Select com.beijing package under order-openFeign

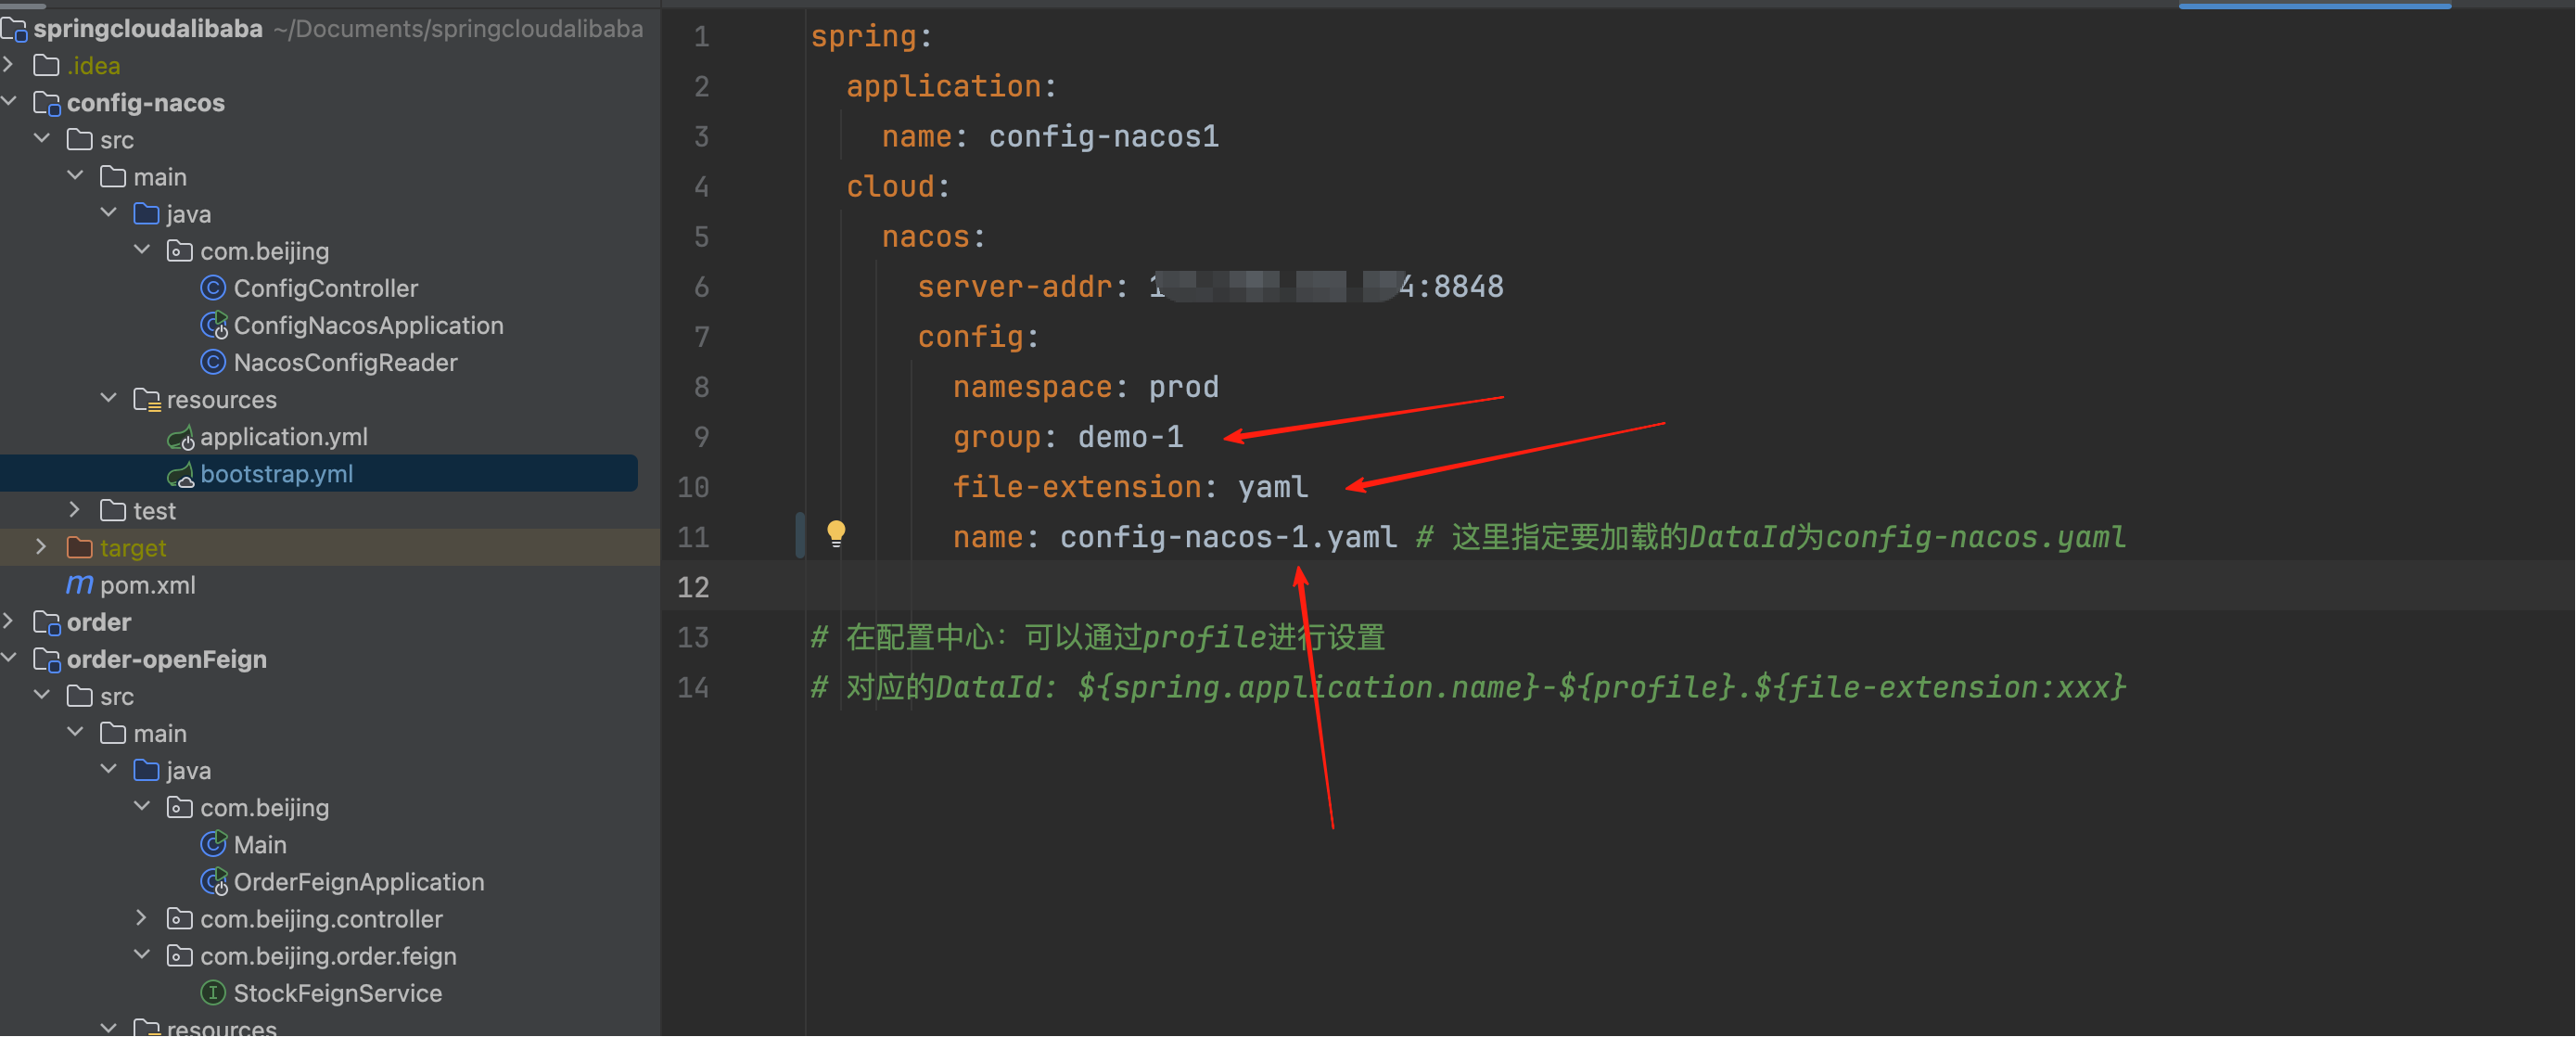pos(265,807)
